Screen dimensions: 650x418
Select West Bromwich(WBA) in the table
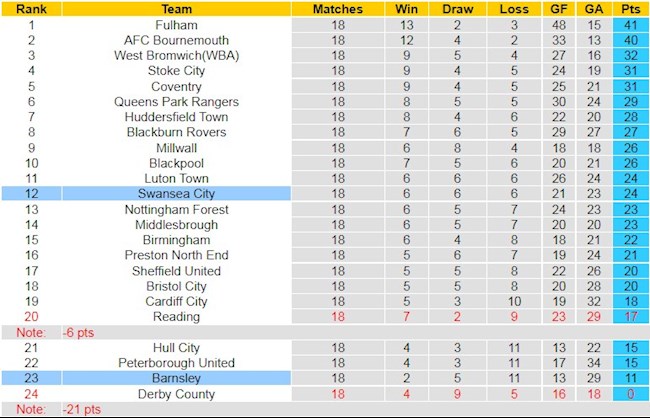(x=177, y=55)
